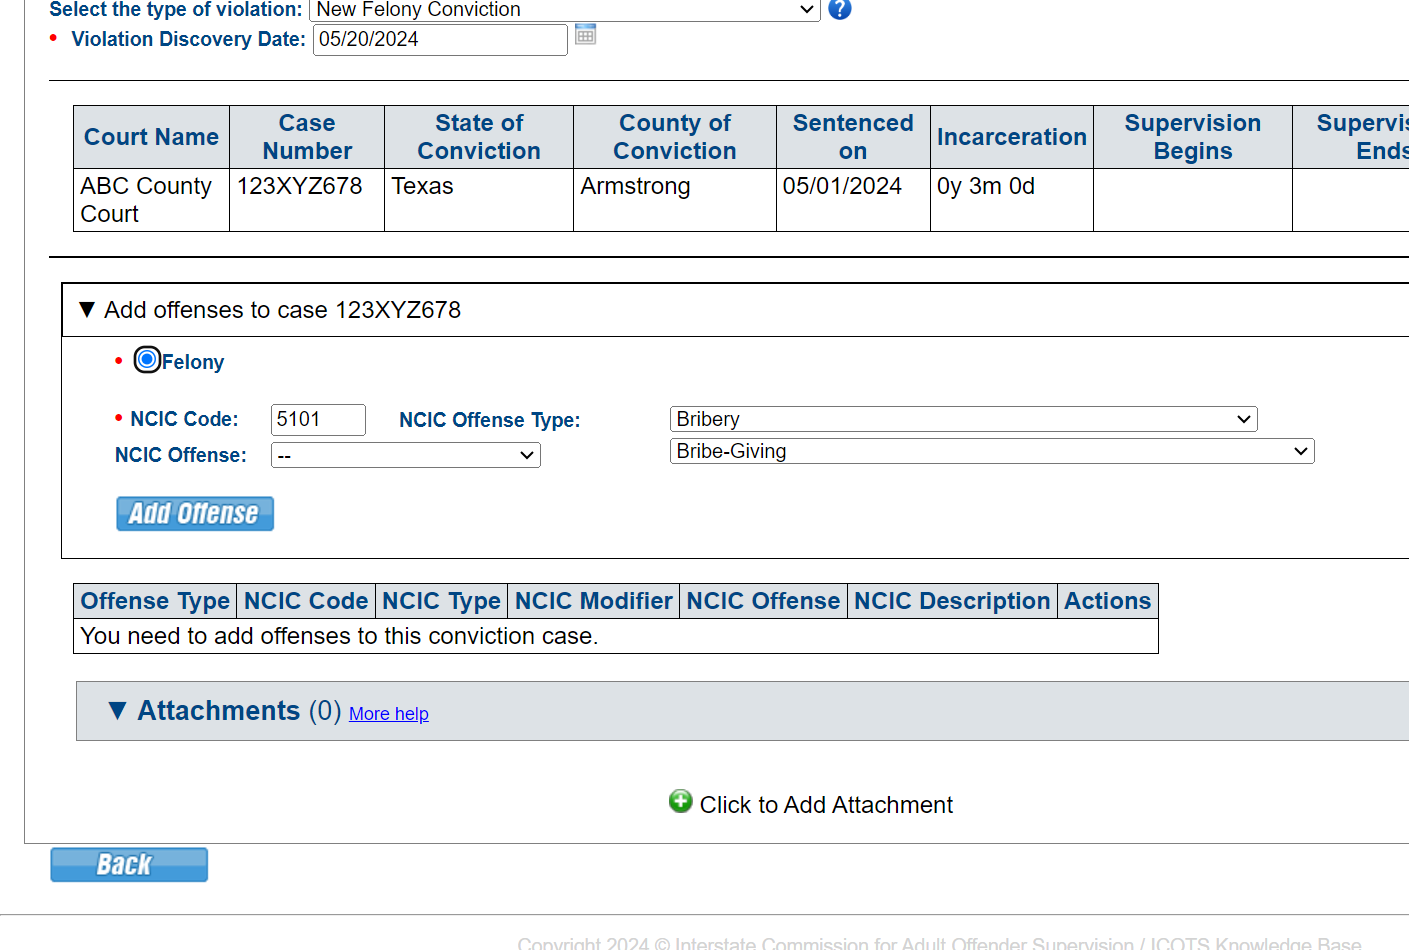Screen dimensions: 1409x950
Task: Collapse the Attachments section
Action: pyautogui.click(x=117, y=710)
